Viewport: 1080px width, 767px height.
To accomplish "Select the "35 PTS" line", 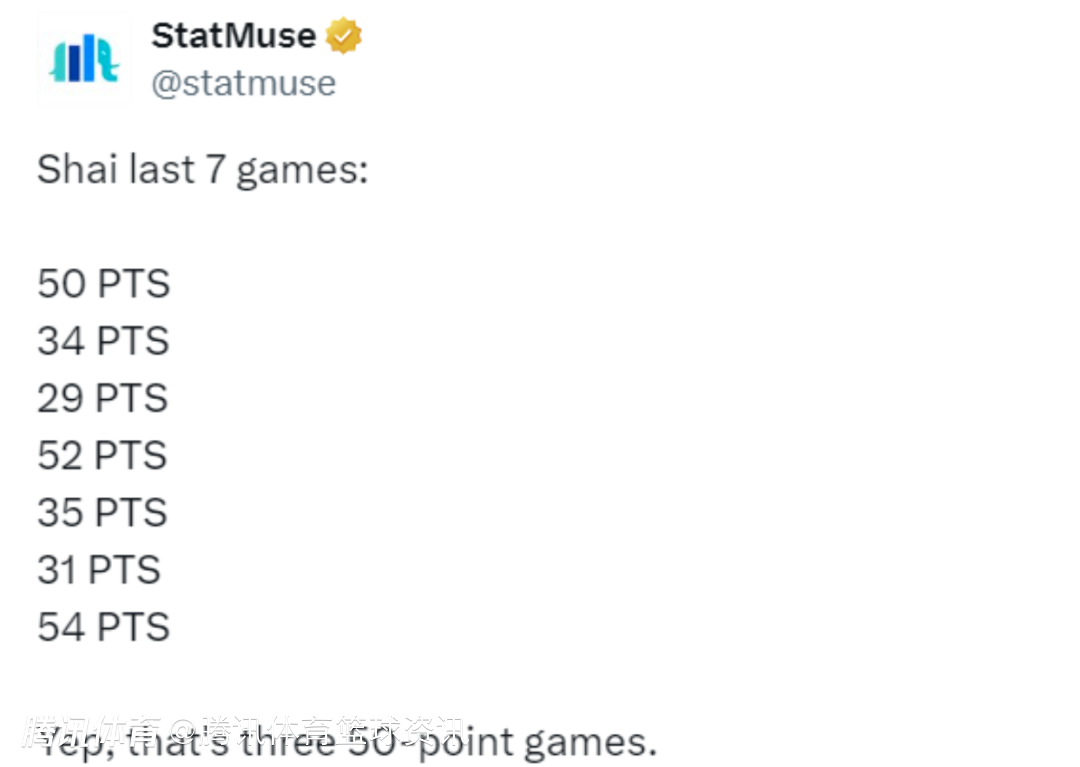I will pos(104,512).
